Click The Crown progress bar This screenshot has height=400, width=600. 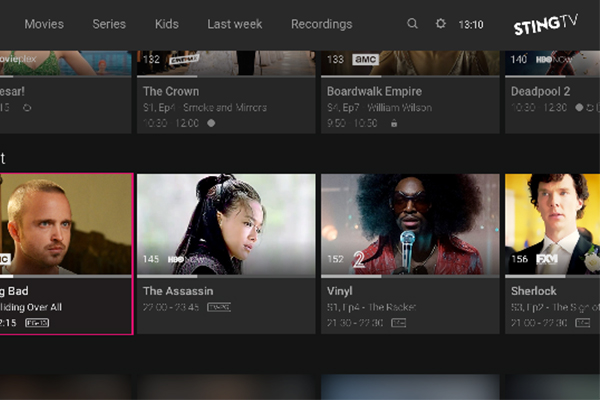pyautogui.click(x=226, y=77)
